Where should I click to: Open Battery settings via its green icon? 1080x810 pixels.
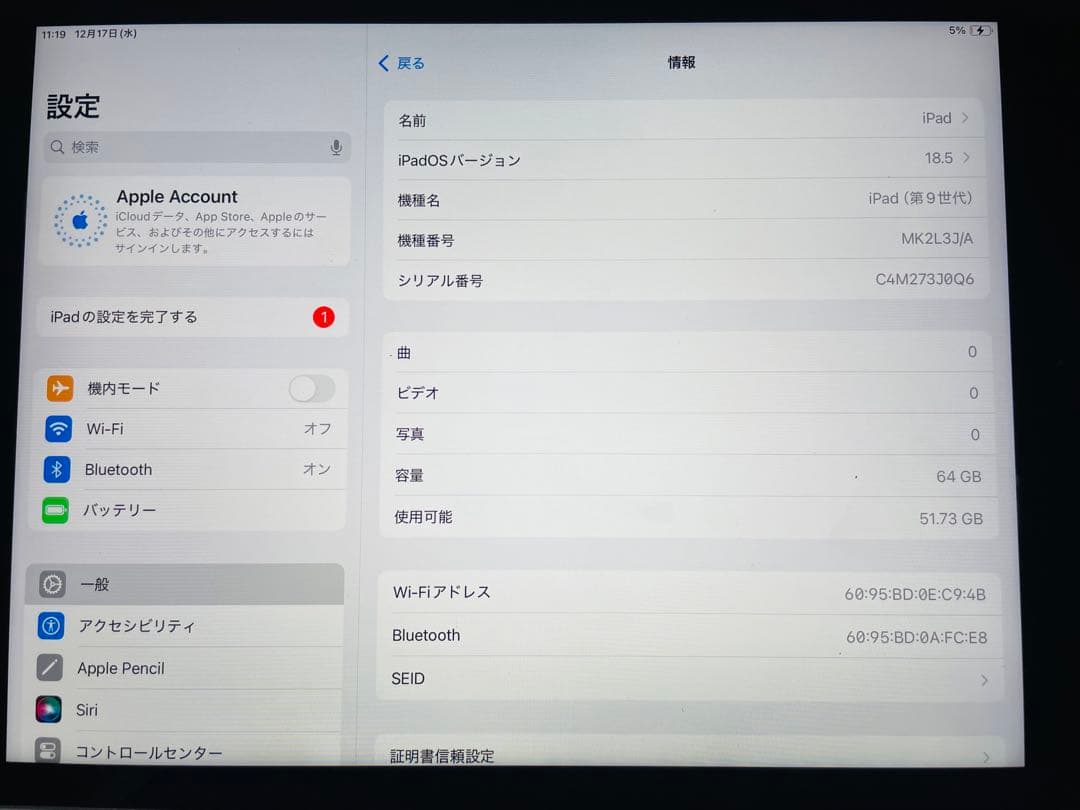point(59,510)
